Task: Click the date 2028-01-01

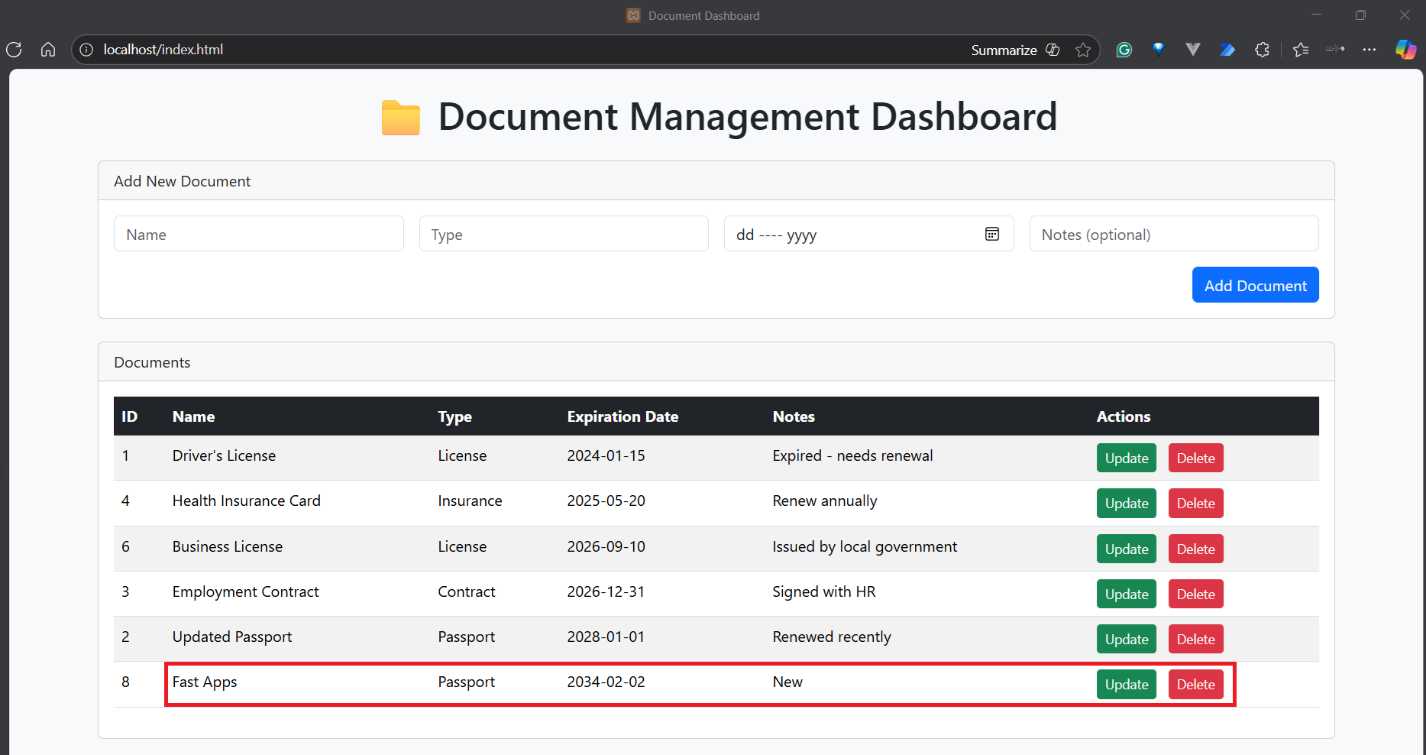Action: coord(606,637)
